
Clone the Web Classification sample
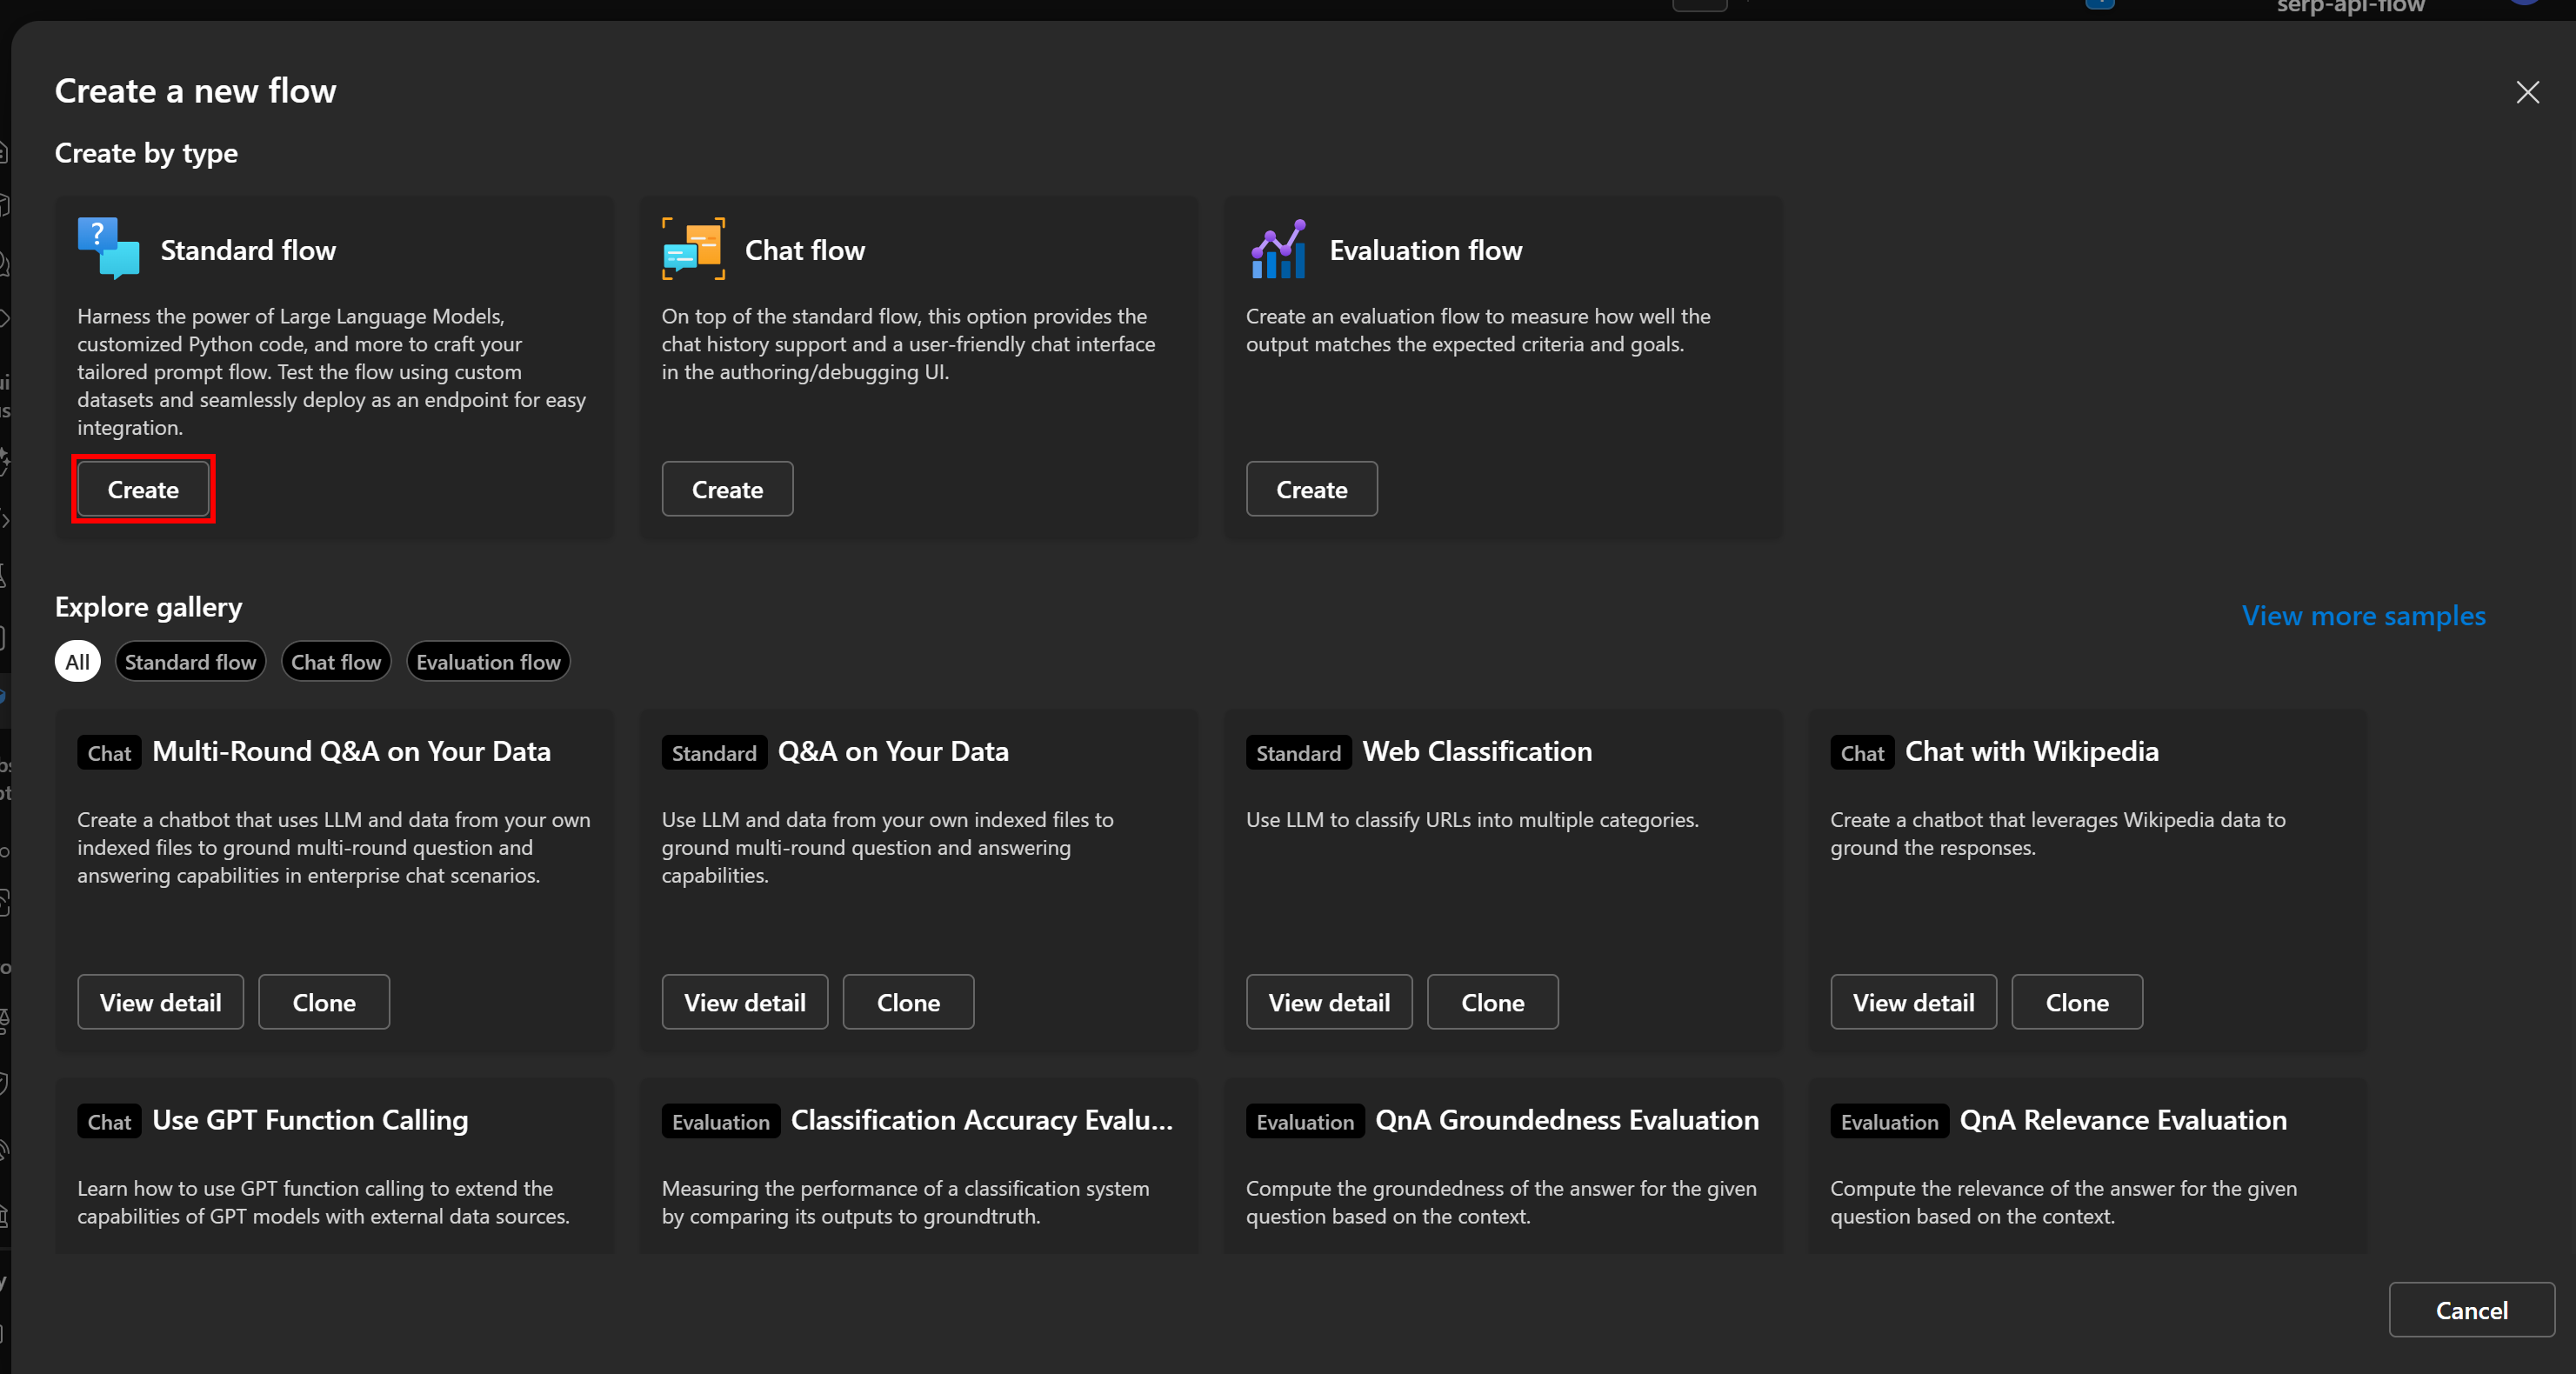1492,1002
